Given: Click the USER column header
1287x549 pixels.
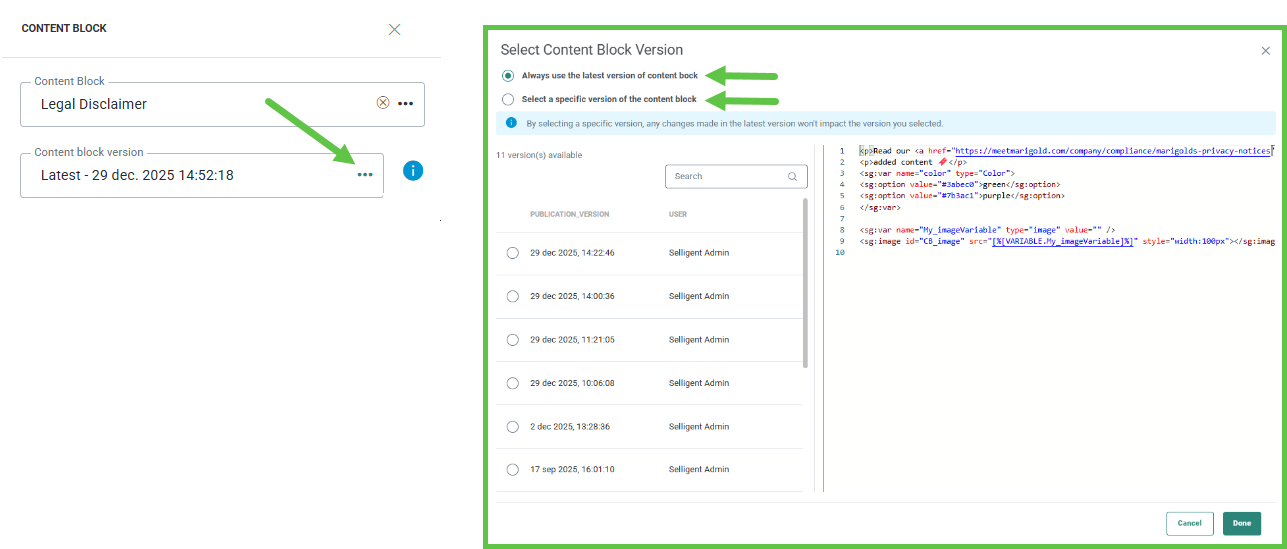Looking at the screenshot, I should point(678,214).
